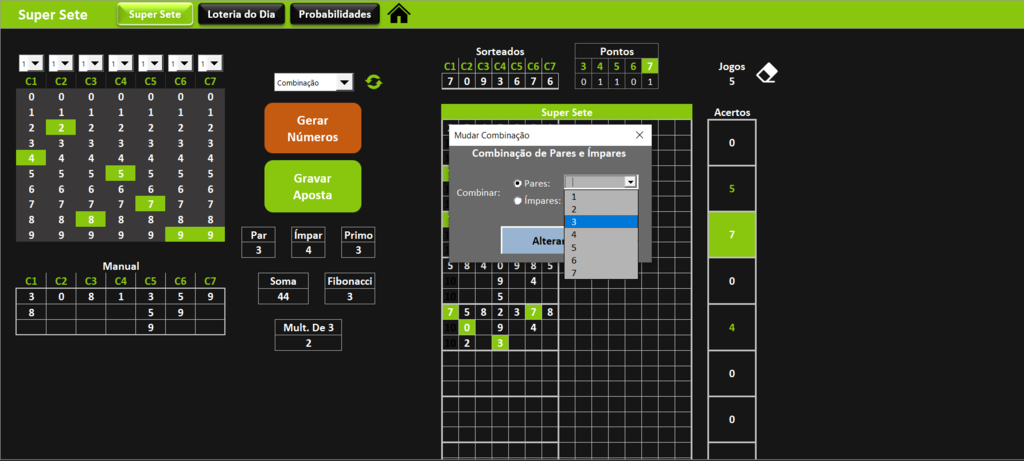The image size is (1024, 461).
Task: Open the dropdown above column C3
Action: (95, 63)
